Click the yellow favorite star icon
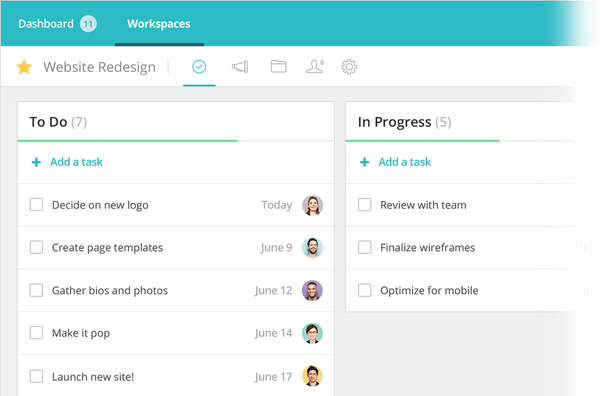Viewport: 600px width, 396px height. (x=24, y=67)
